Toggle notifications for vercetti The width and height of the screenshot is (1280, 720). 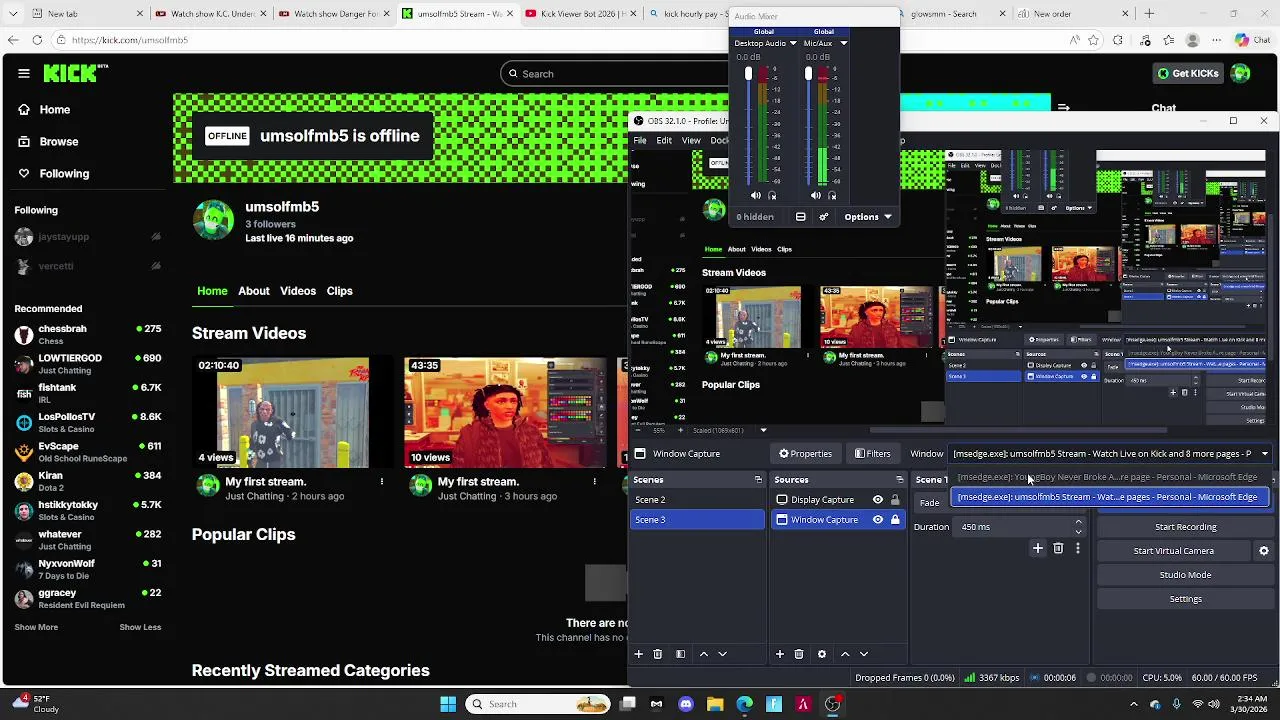click(155, 266)
